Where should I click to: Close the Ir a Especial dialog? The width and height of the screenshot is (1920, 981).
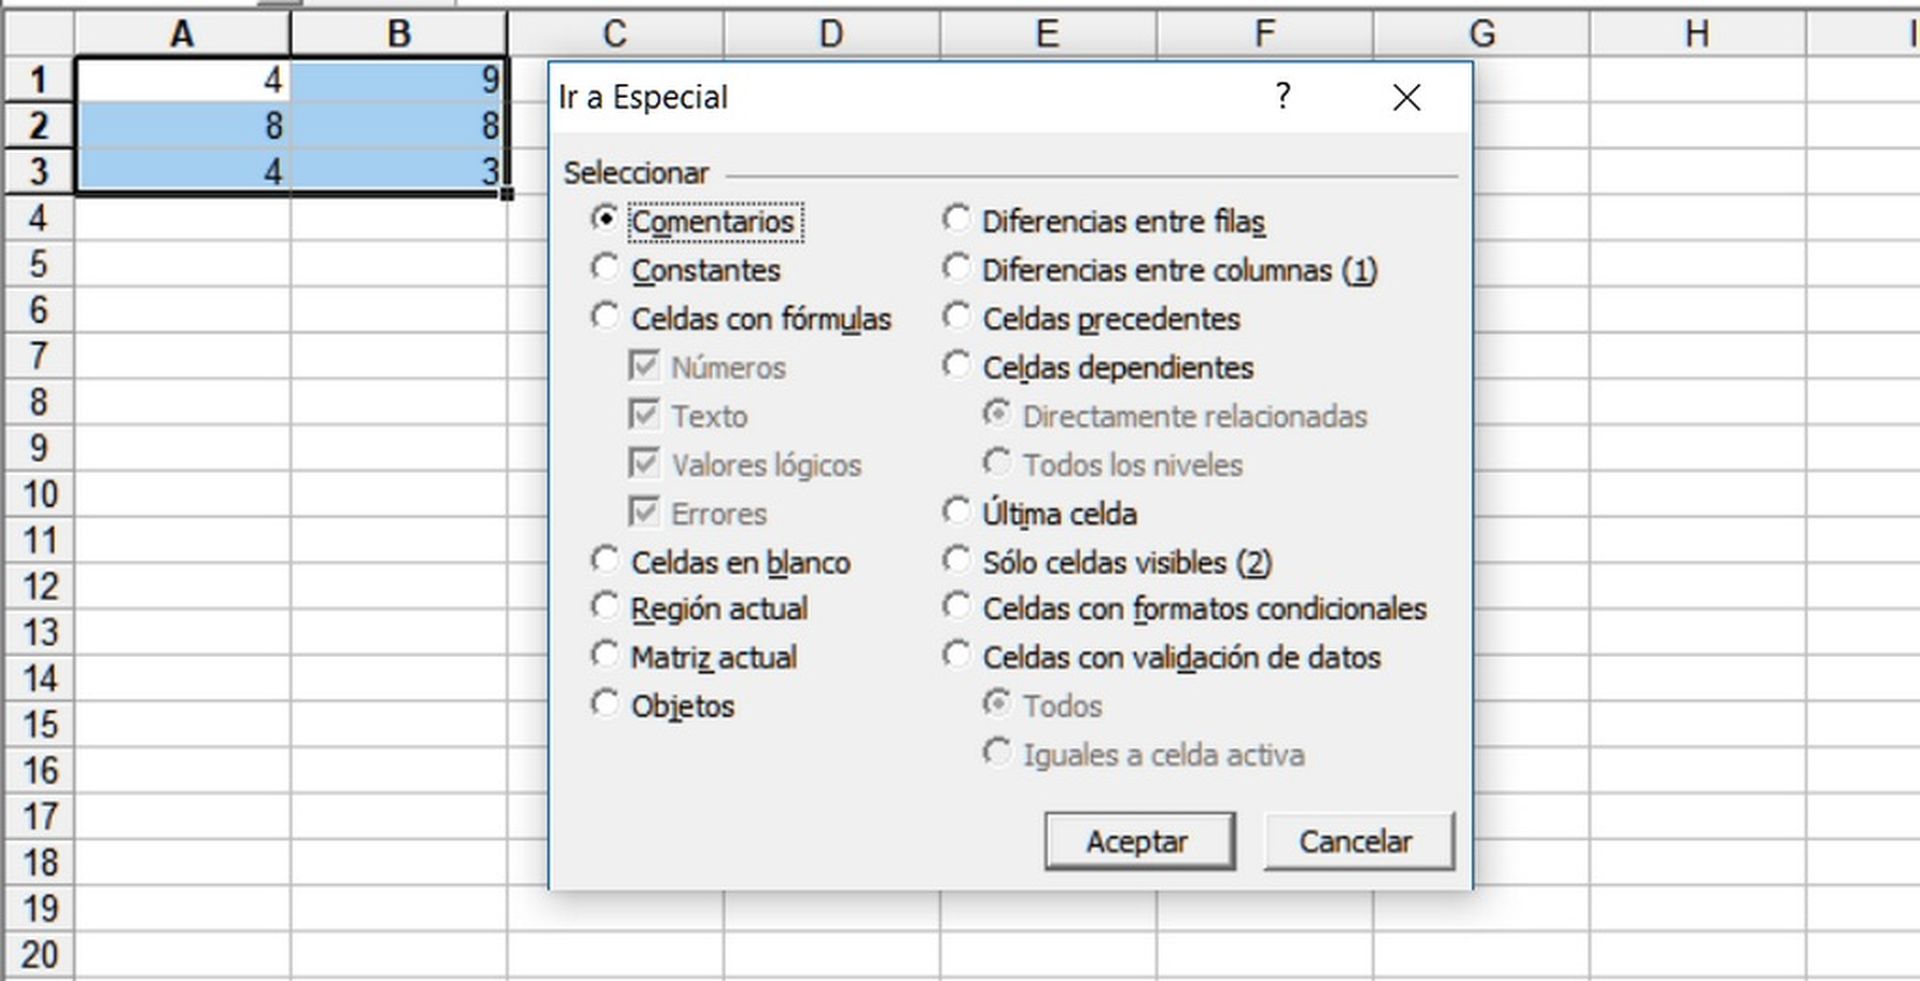(1406, 98)
